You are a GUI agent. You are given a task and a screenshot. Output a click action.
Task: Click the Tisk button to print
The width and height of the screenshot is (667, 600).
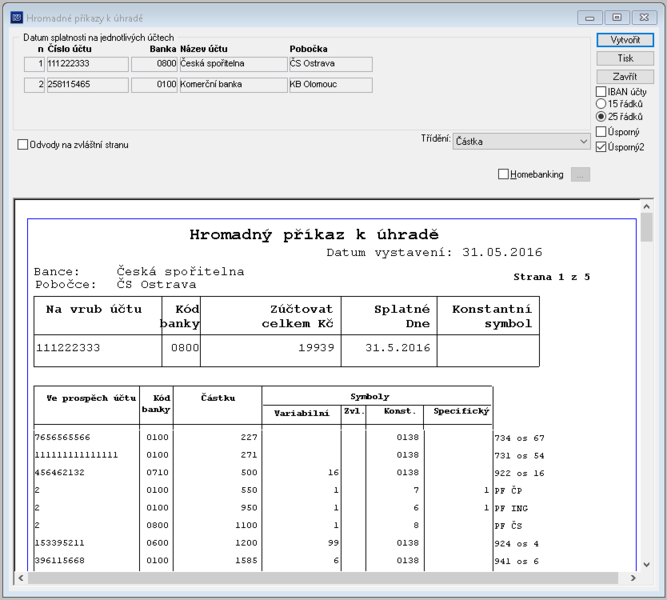(625, 58)
